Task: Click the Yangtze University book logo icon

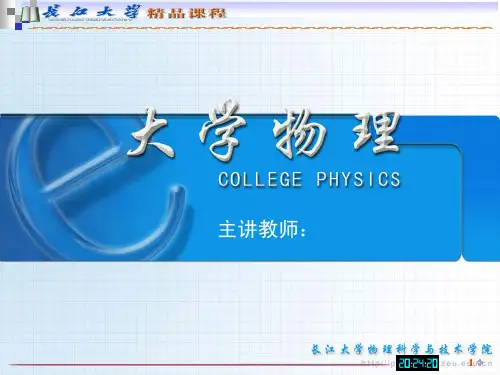Action: (x=30, y=13)
